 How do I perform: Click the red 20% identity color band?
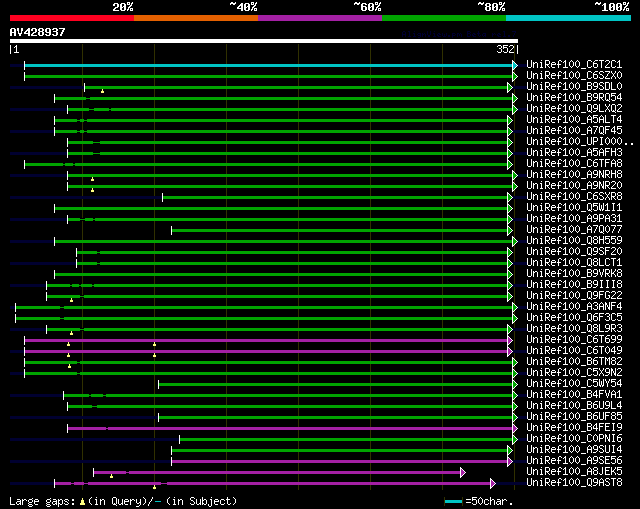point(72,18)
